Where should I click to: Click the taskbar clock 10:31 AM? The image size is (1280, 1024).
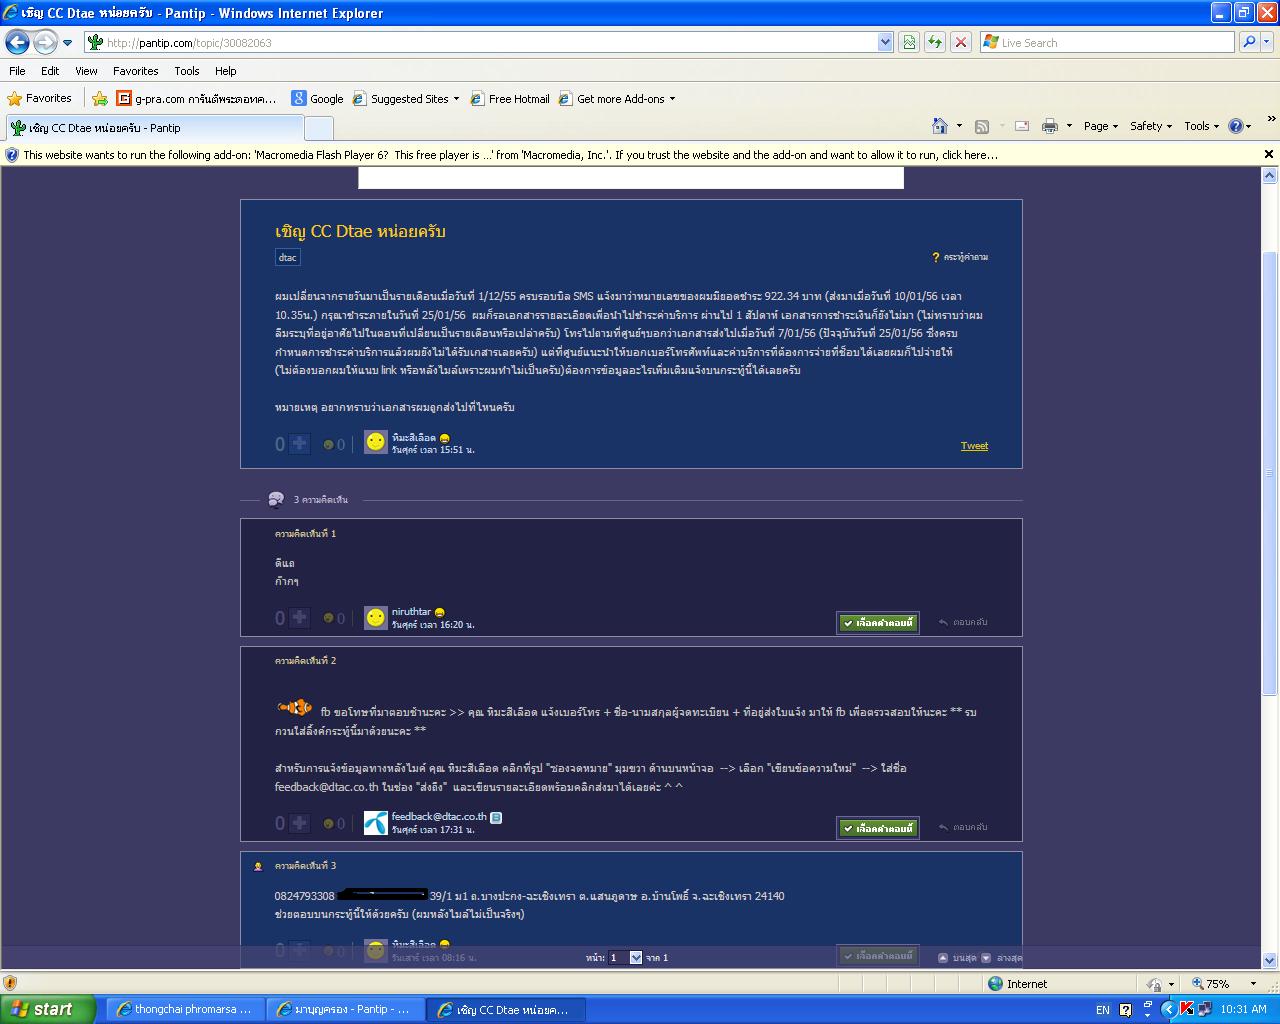pos(1244,1009)
